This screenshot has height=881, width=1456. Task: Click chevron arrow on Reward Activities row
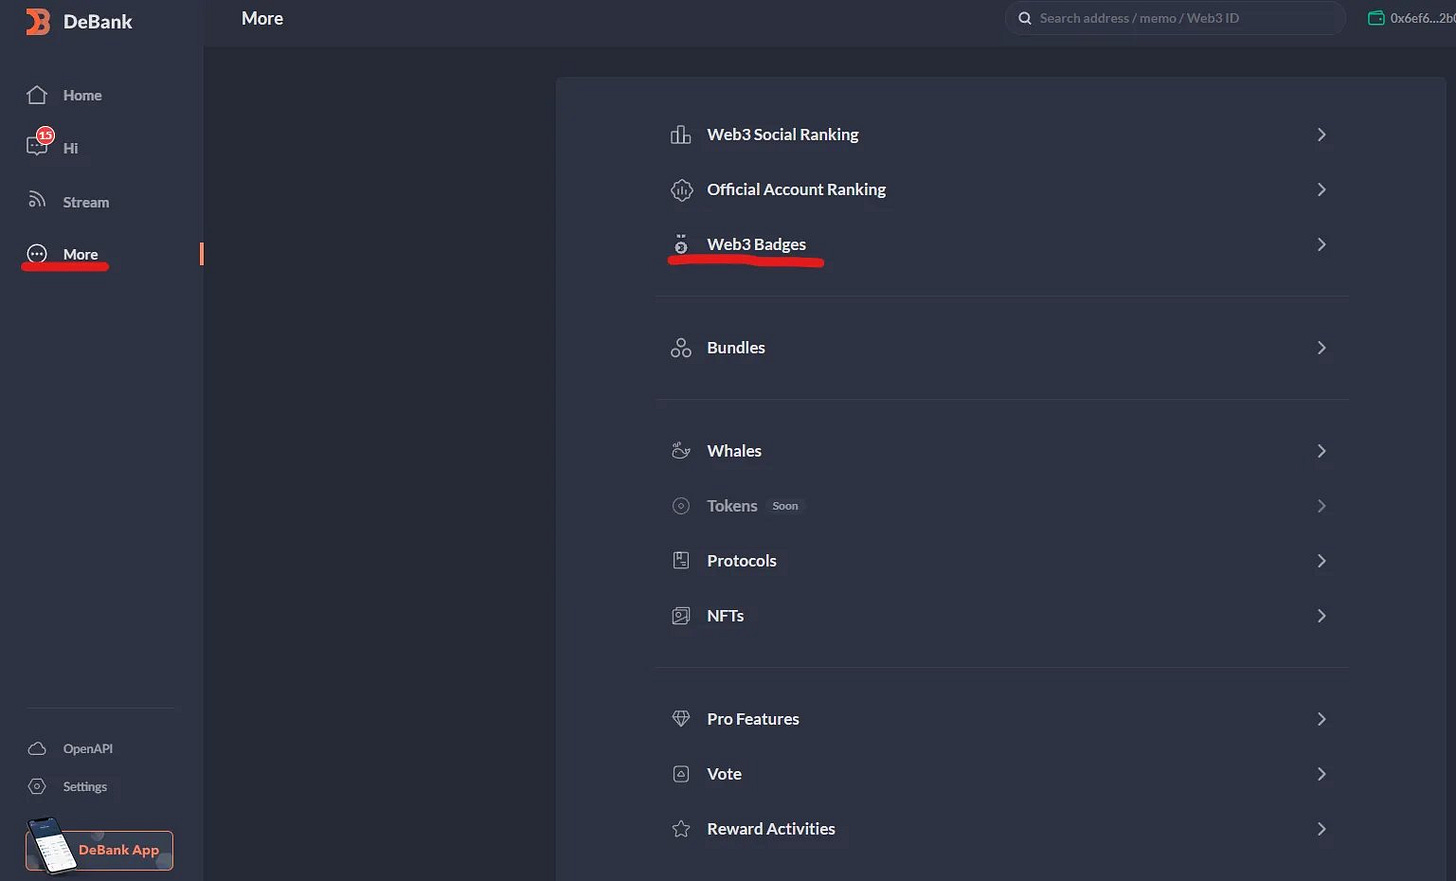tap(1321, 829)
